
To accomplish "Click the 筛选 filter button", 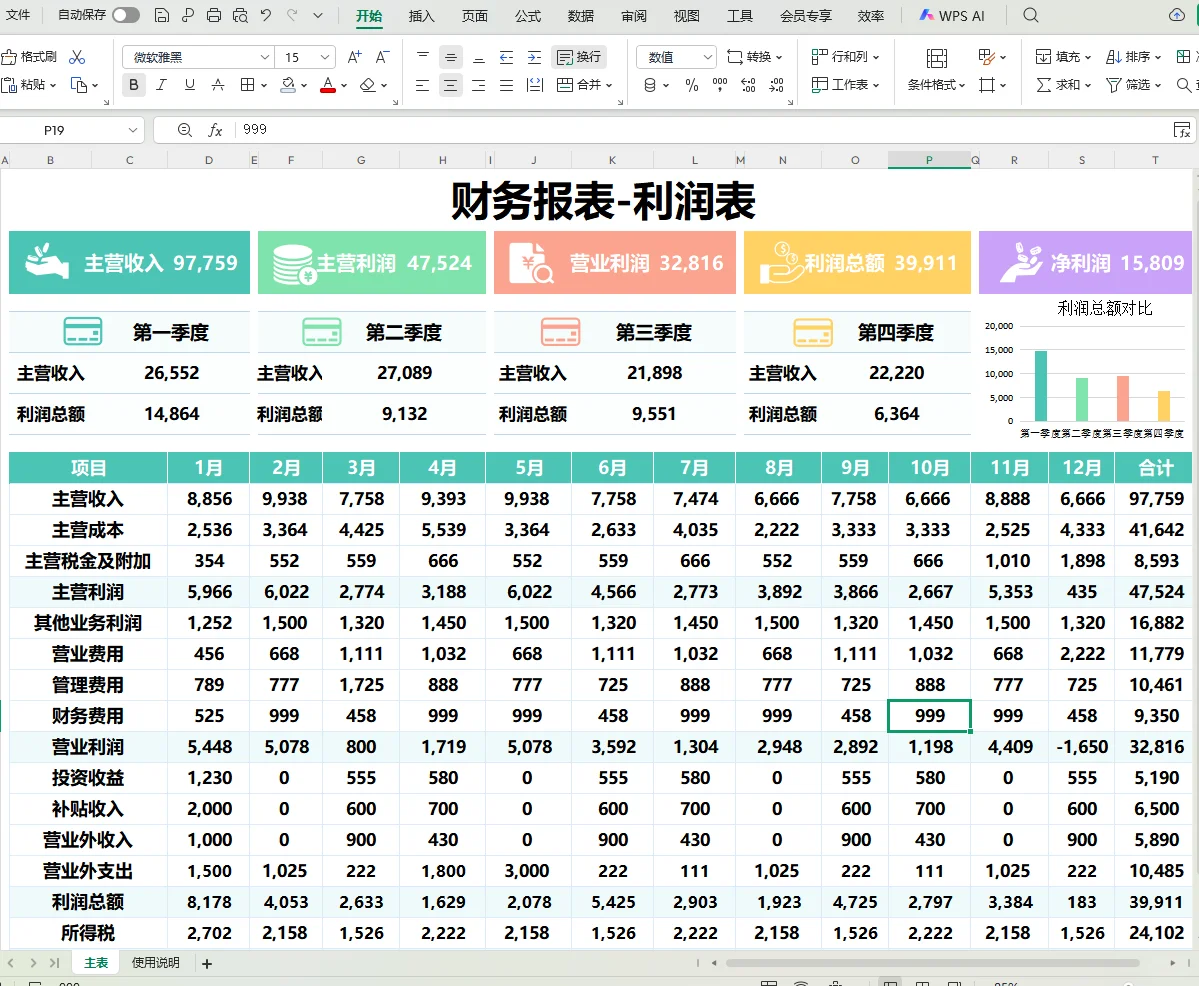I will click(x=1134, y=85).
